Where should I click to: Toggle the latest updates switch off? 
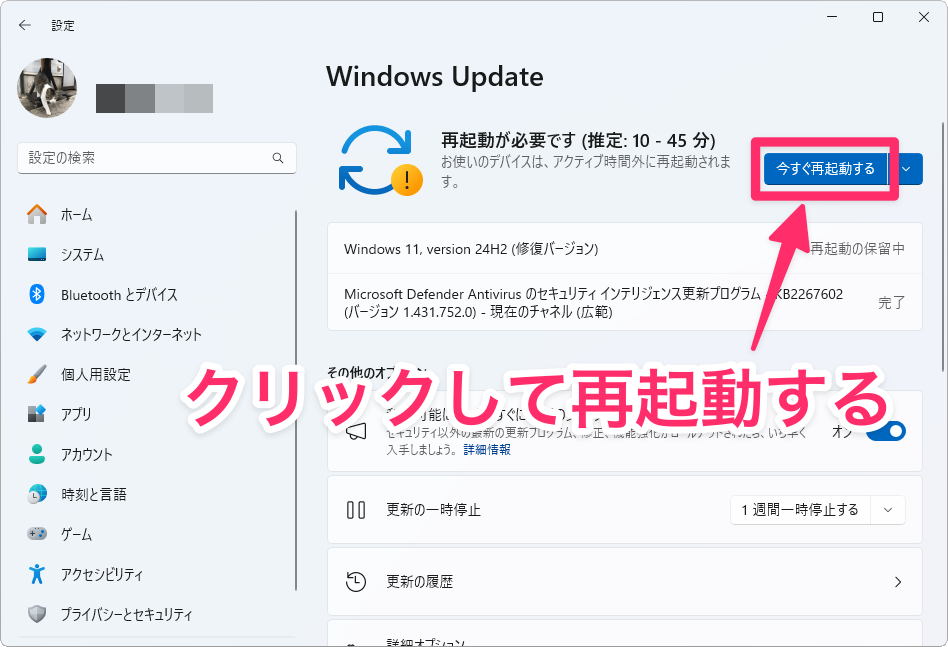click(x=886, y=431)
